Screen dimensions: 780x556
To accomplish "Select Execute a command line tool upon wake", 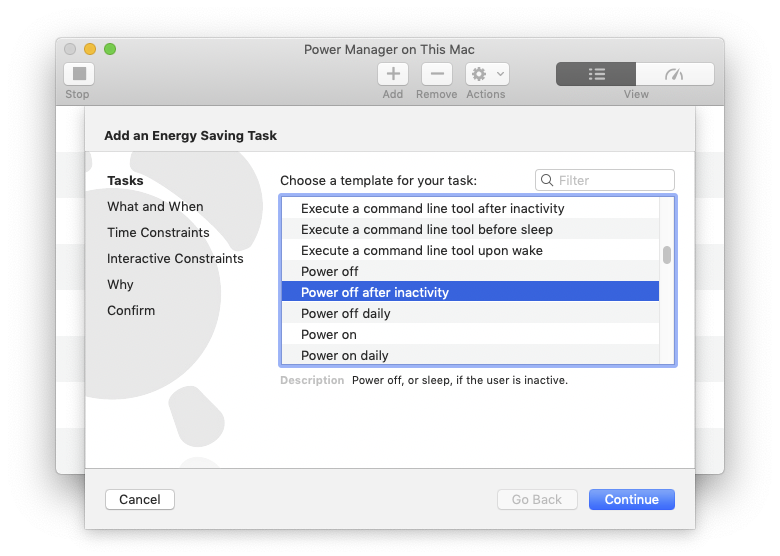I will pyautogui.click(x=471, y=250).
